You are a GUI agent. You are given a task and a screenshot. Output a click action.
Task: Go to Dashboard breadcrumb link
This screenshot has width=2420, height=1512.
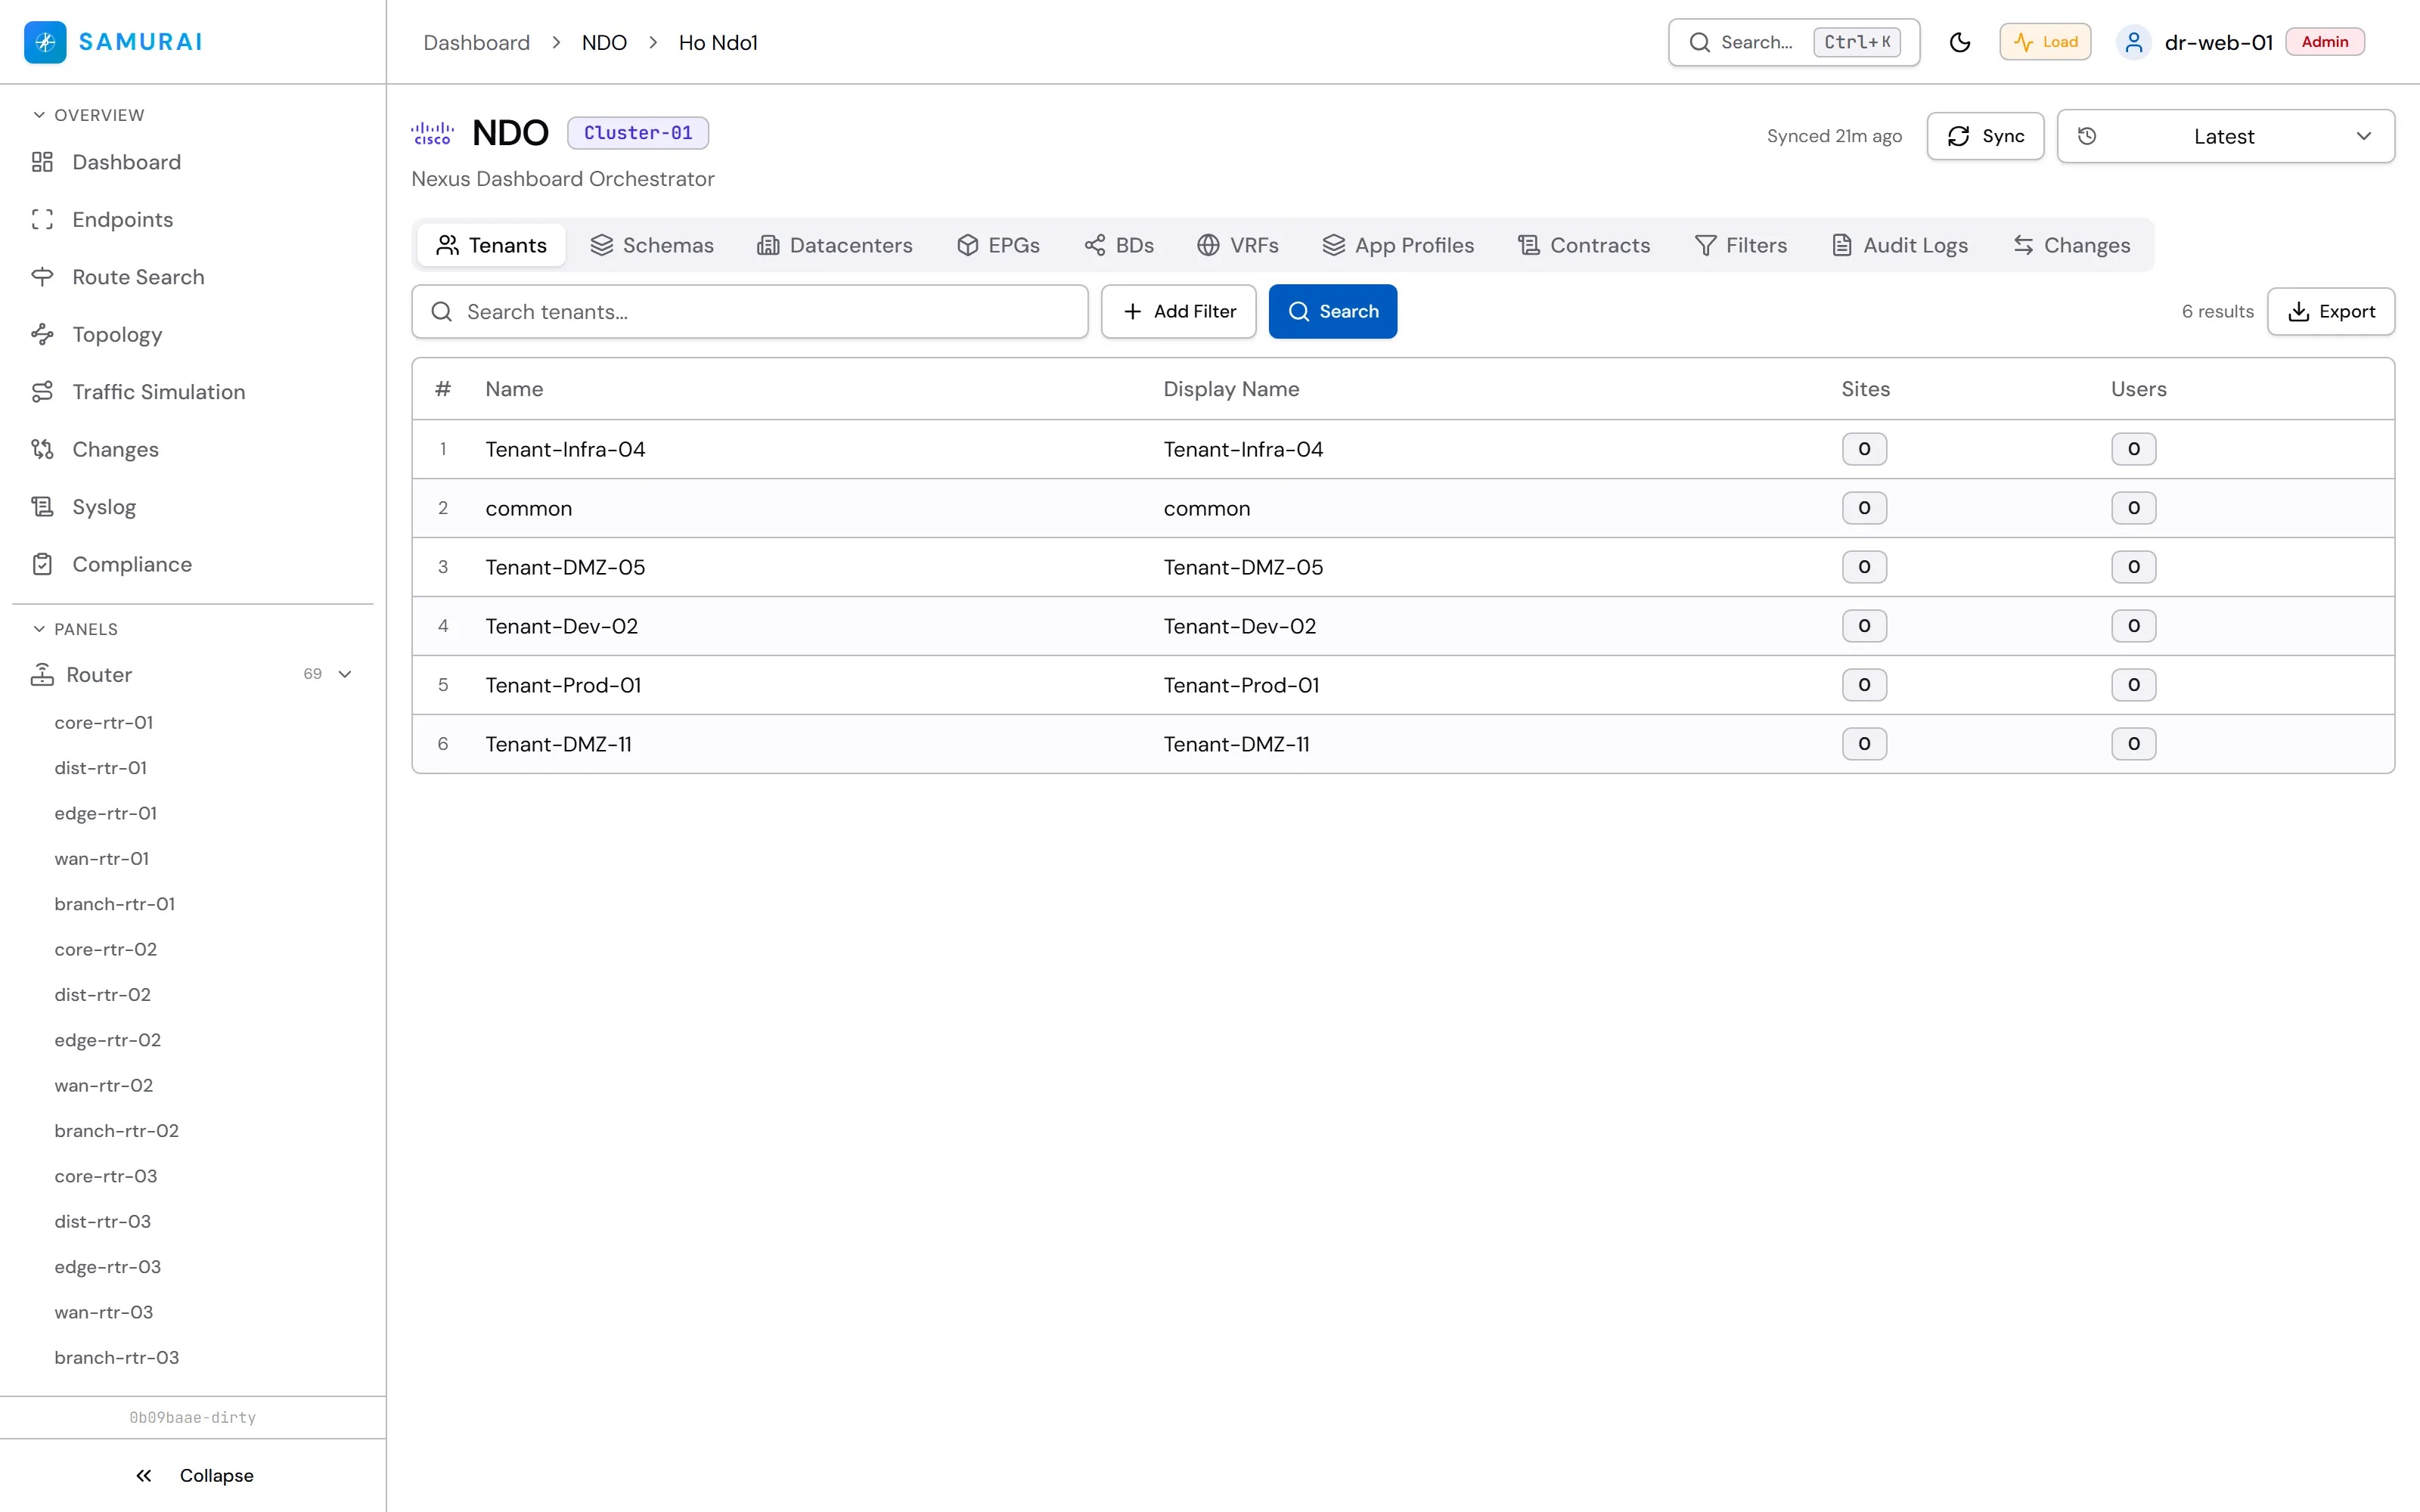(x=476, y=43)
